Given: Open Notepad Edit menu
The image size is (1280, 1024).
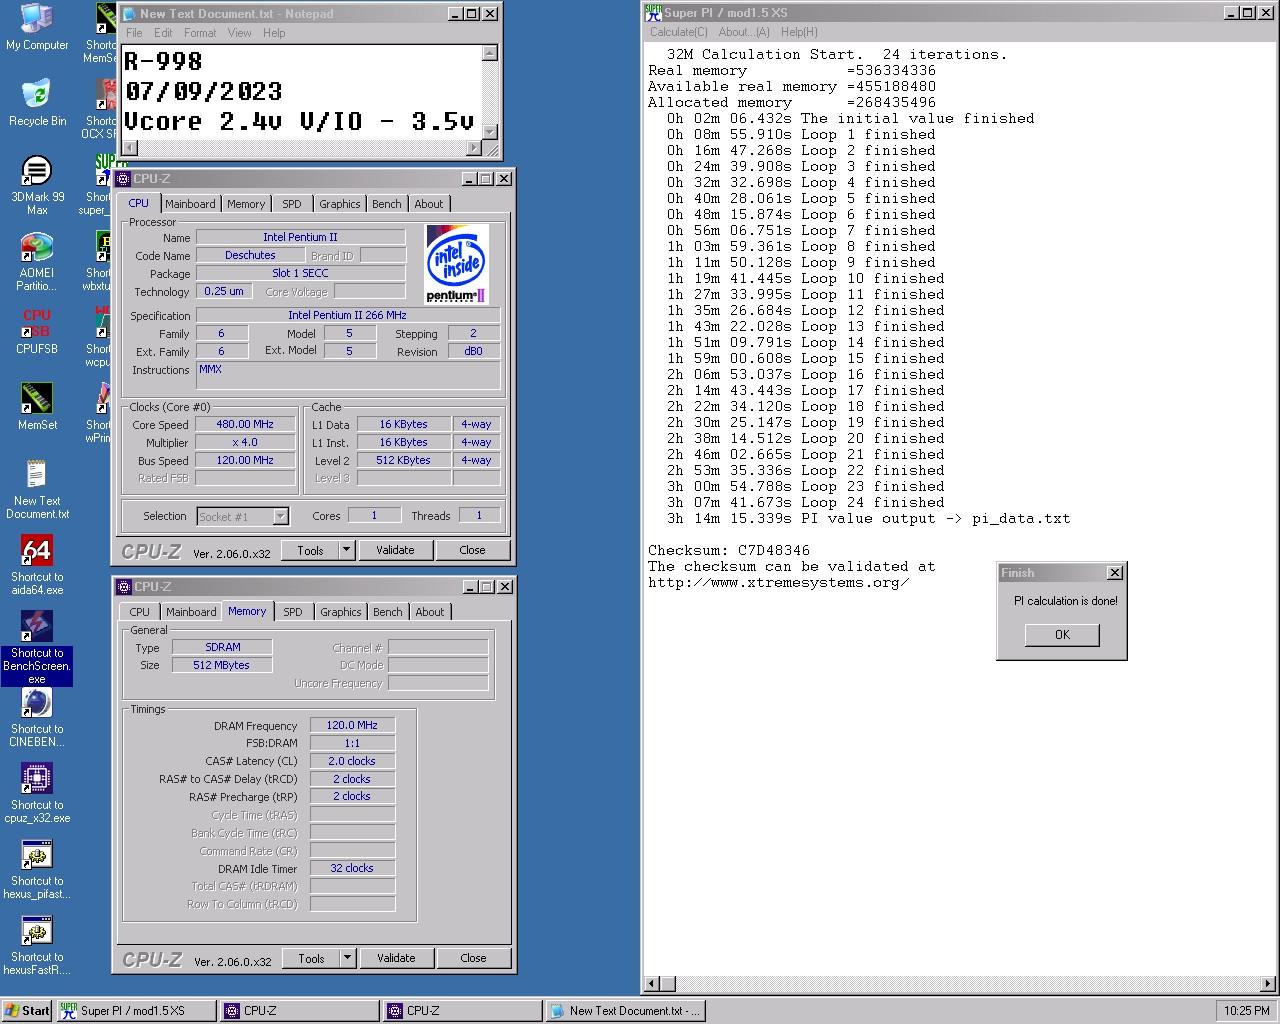Looking at the screenshot, I should [x=163, y=33].
